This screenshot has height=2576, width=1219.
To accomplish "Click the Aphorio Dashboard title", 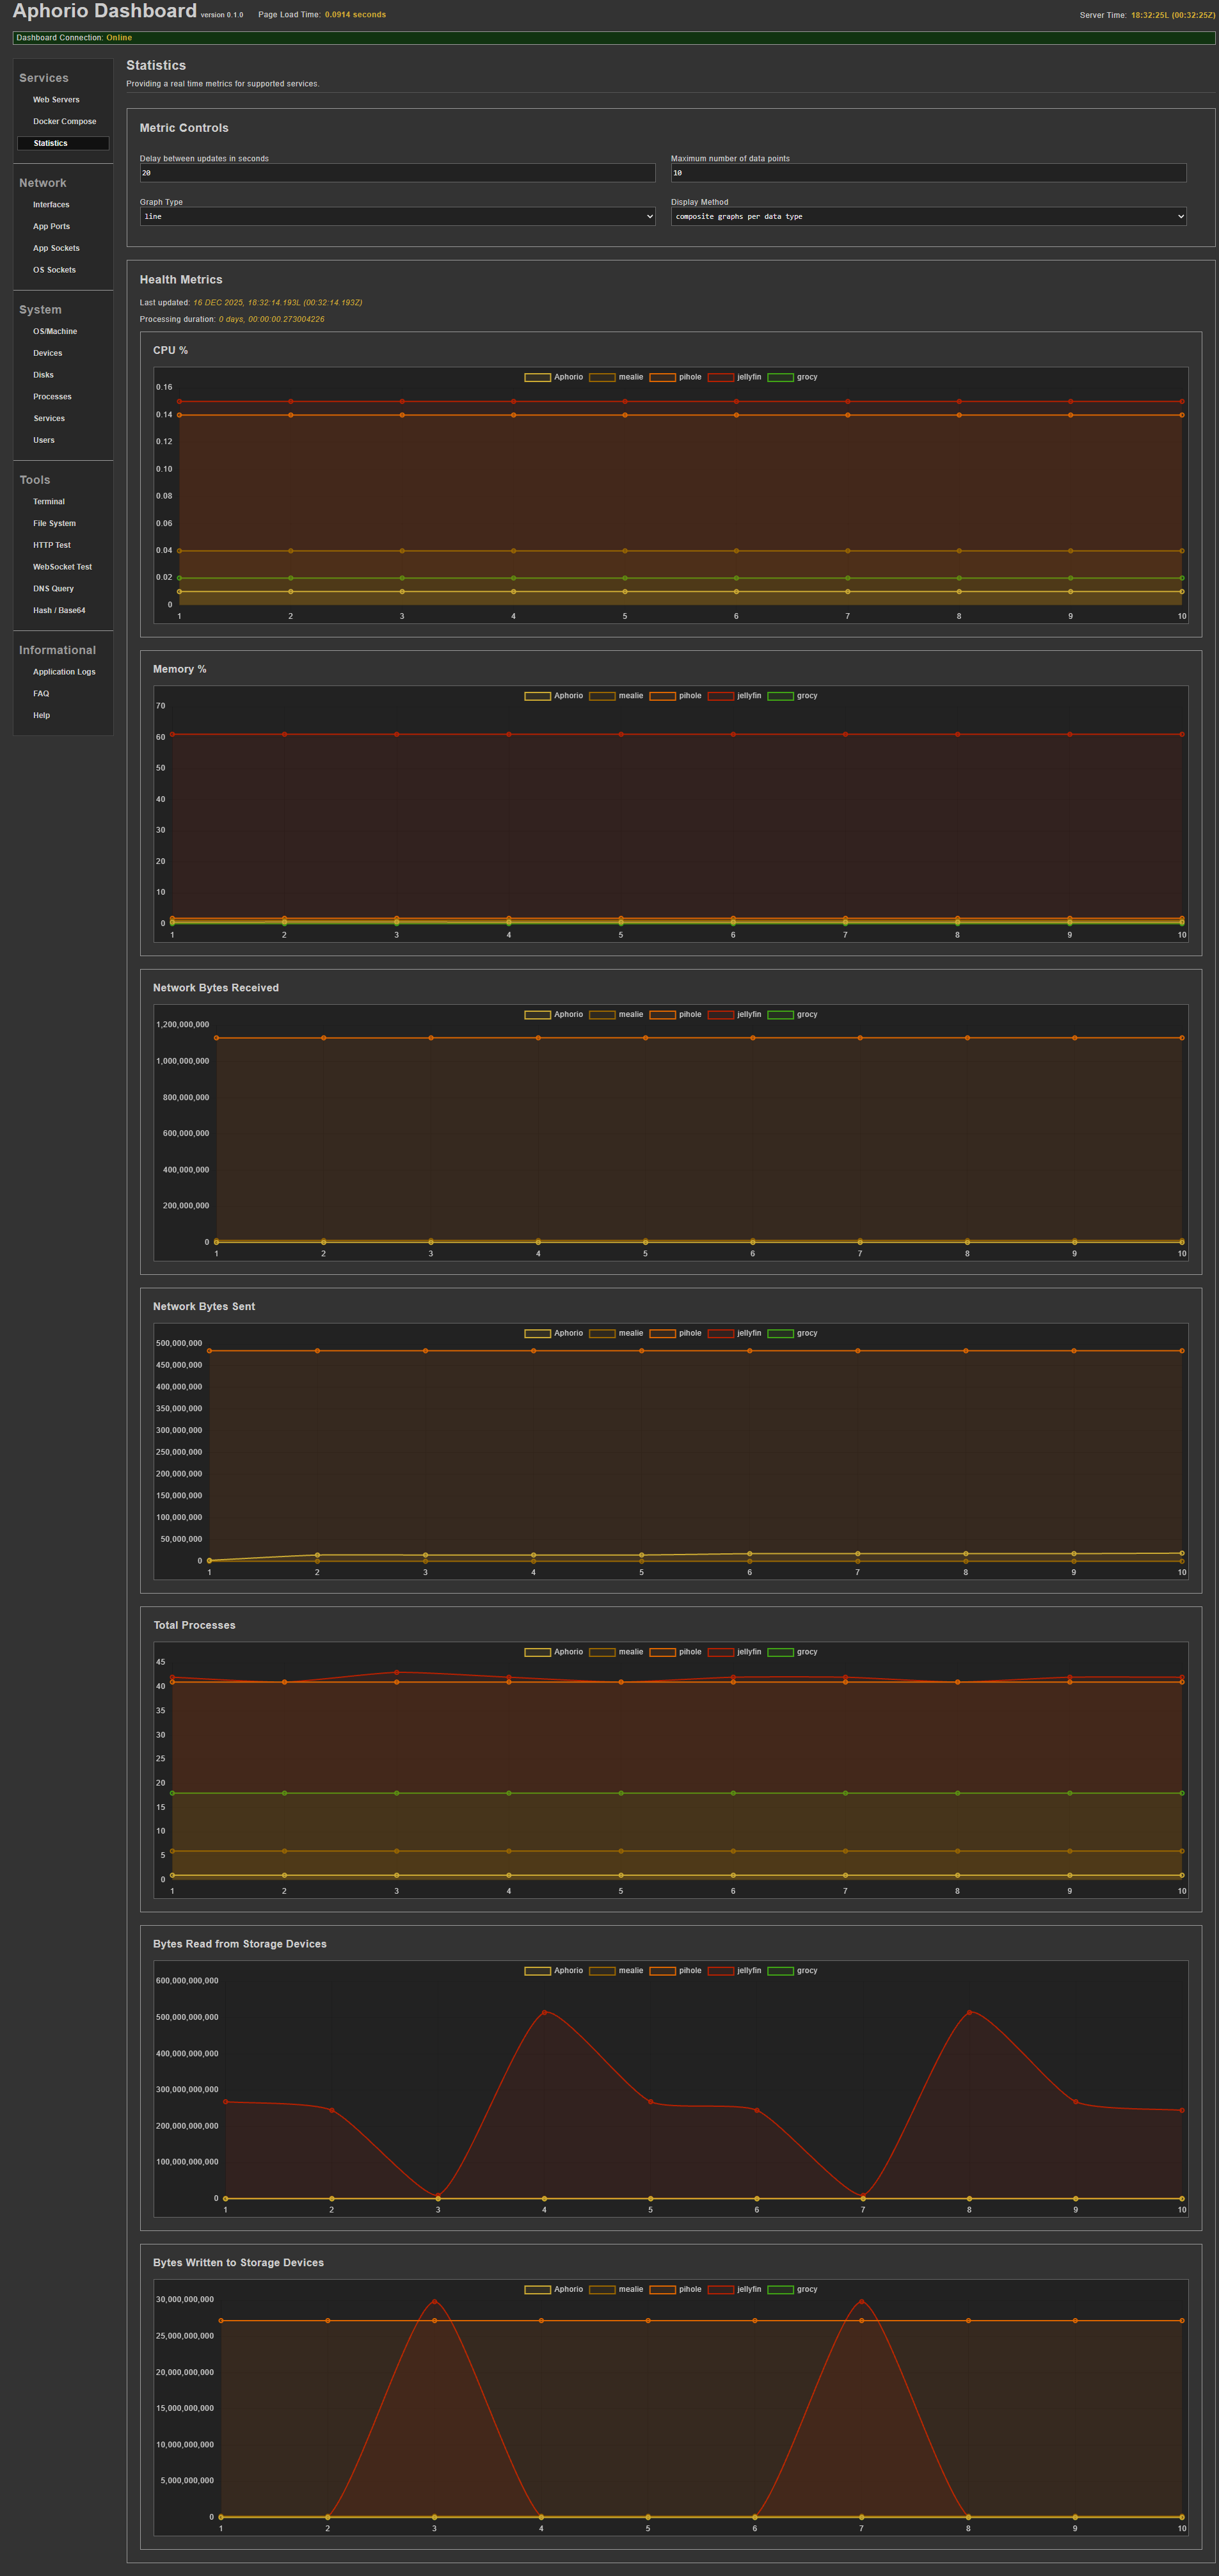I will click(x=105, y=12).
